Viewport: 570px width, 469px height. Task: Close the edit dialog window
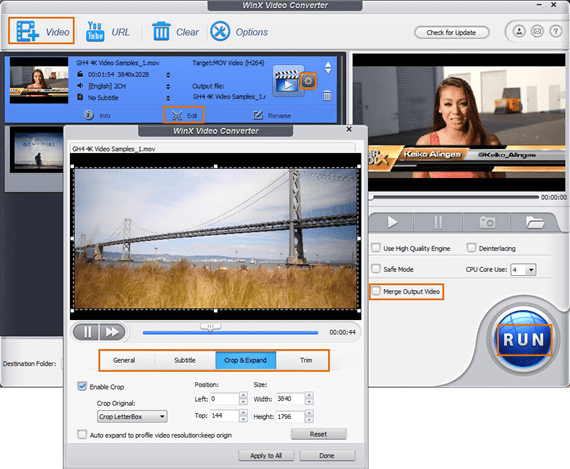349,129
